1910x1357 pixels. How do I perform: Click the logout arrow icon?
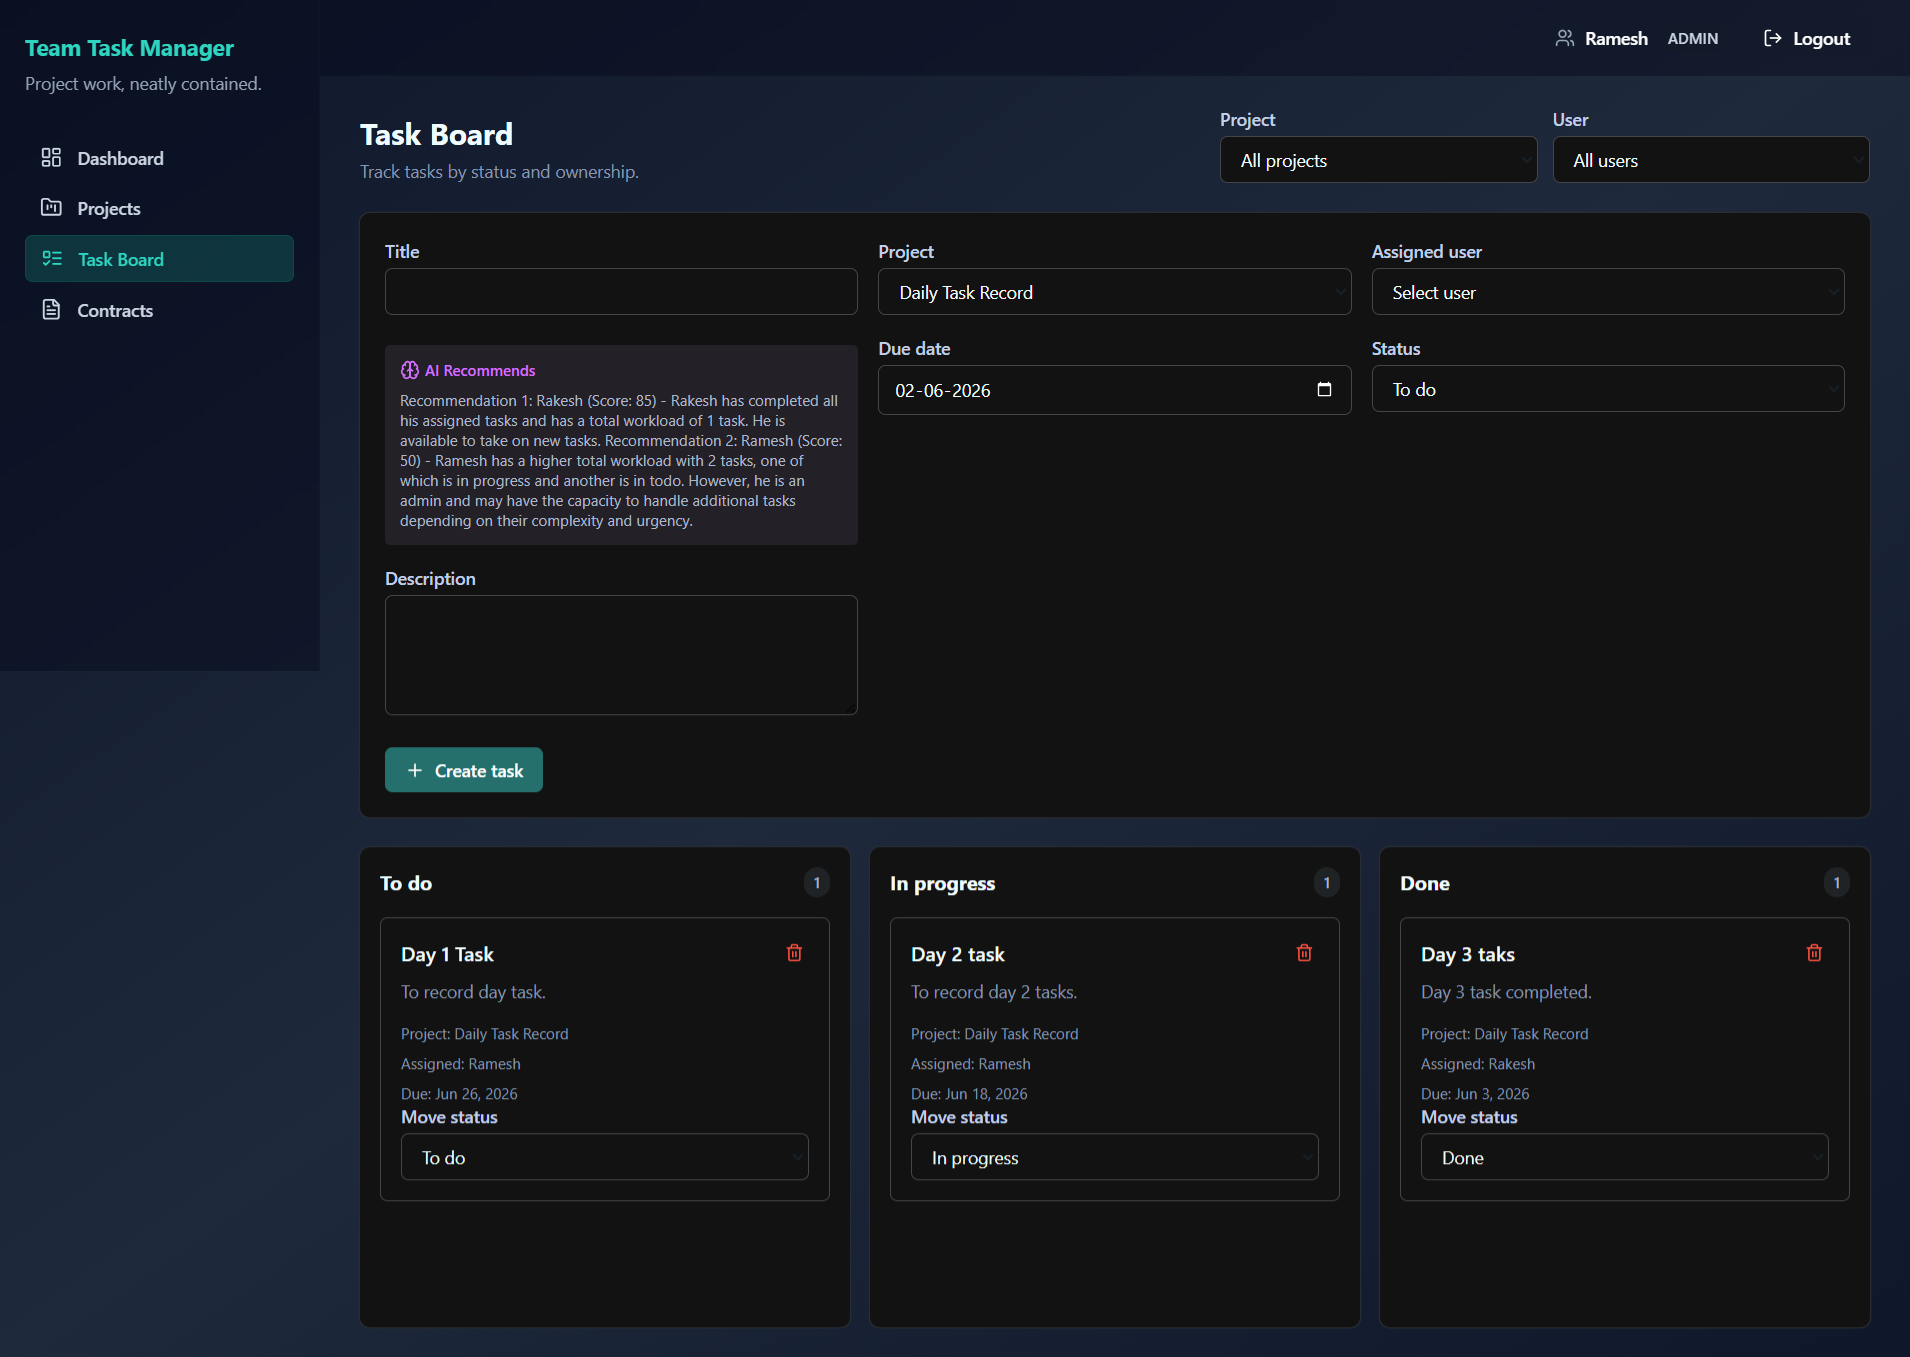tap(1772, 38)
